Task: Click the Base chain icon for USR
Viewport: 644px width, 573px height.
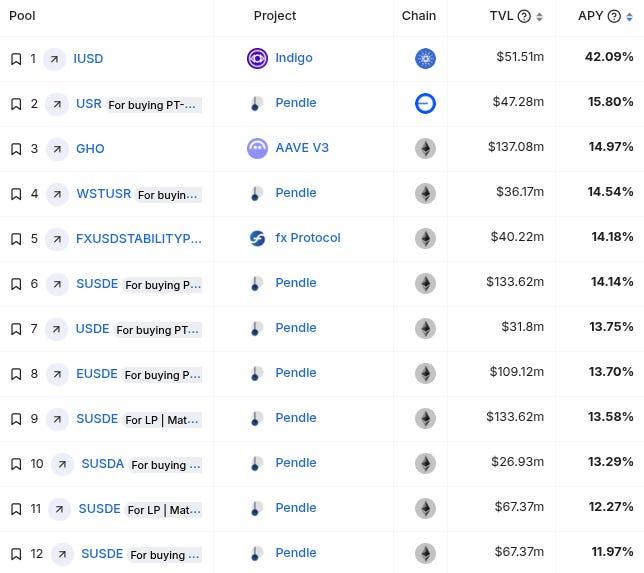Action: [426, 103]
